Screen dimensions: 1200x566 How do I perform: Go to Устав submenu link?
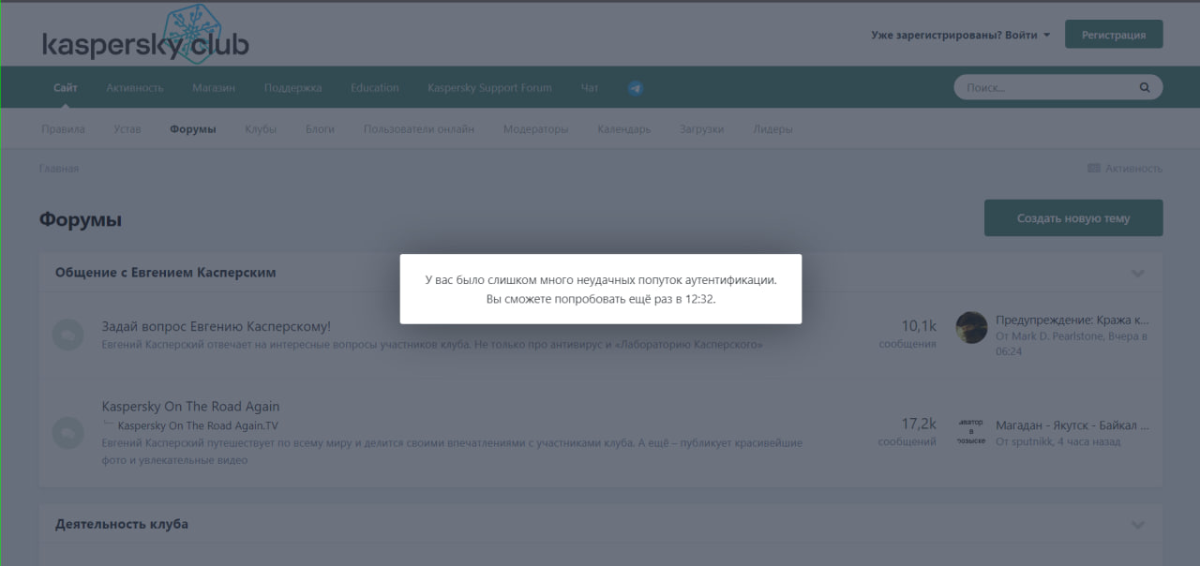127,129
